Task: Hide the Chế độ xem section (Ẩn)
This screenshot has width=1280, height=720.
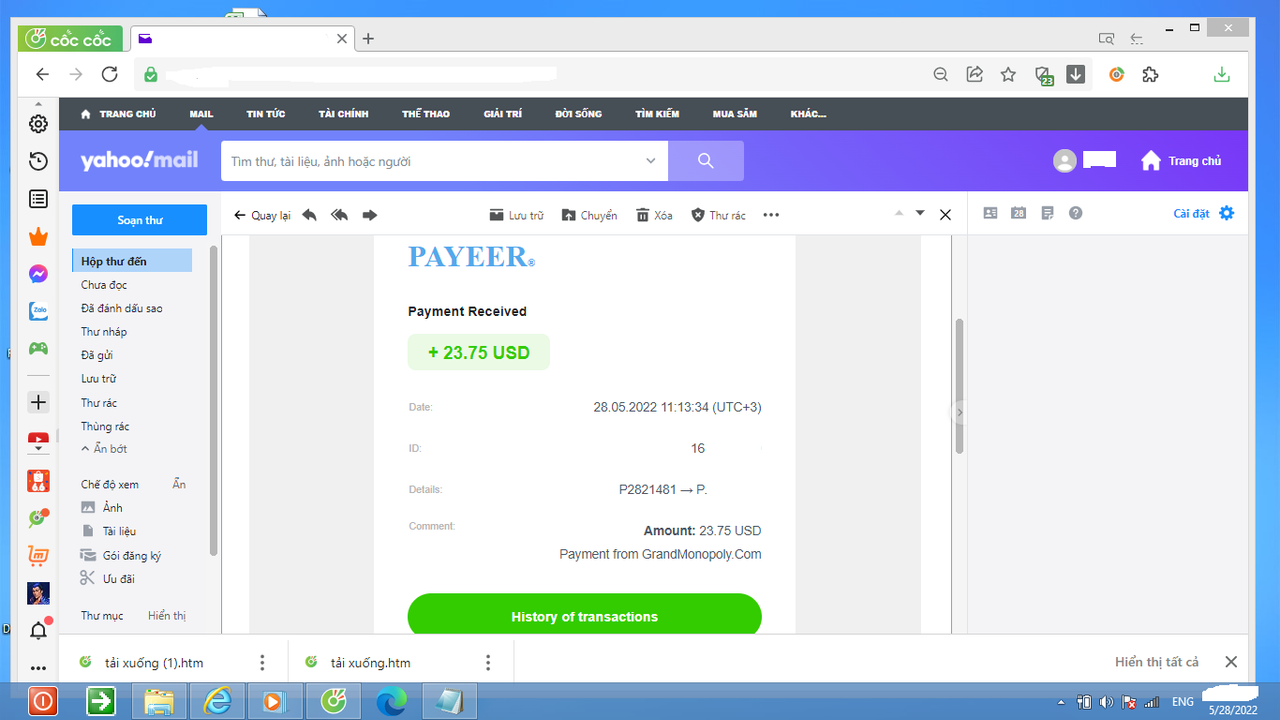Action: [x=179, y=484]
